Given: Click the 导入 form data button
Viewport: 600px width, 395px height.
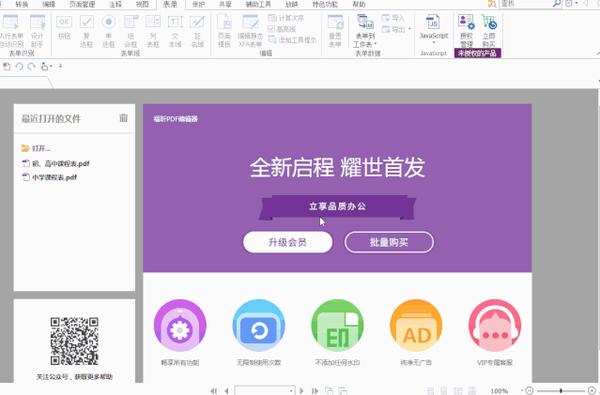Looking at the screenshot, I should coord(393,18).
